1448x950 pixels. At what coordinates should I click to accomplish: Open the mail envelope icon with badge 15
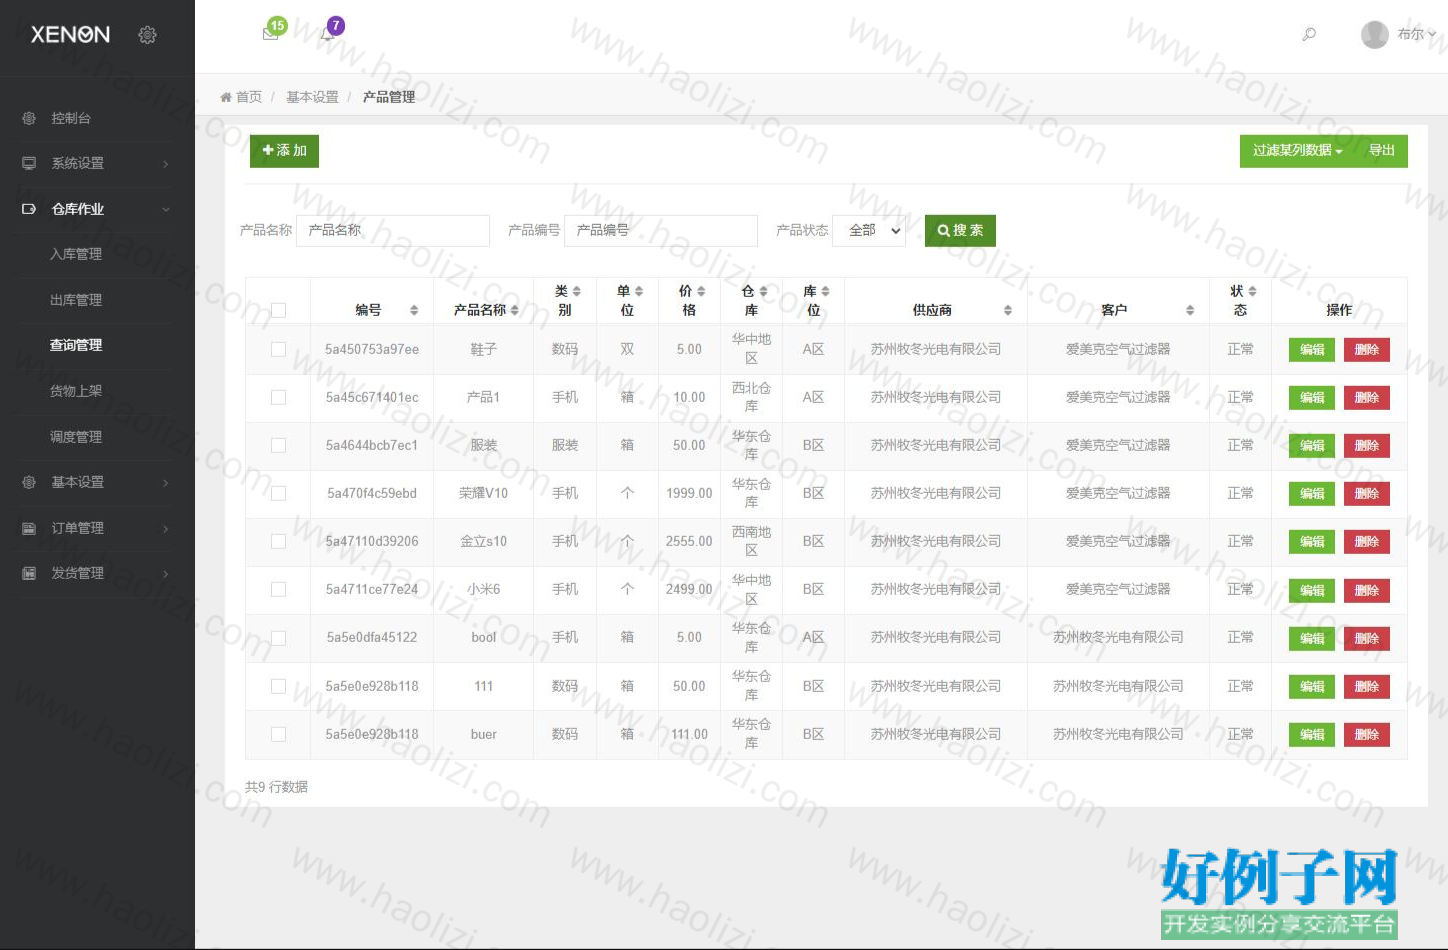tap(270, 33)
